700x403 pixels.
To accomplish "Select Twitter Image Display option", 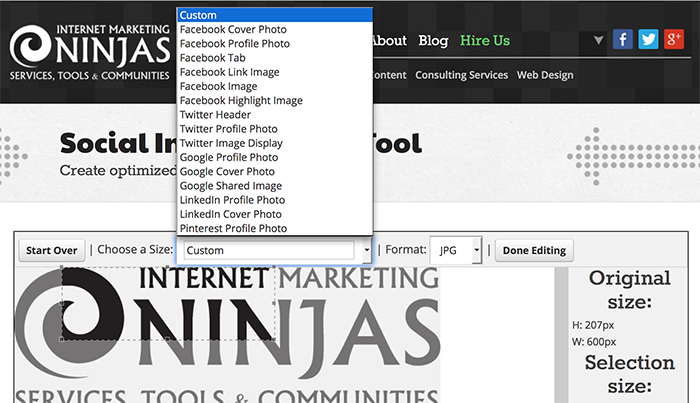I will (275, 143).
